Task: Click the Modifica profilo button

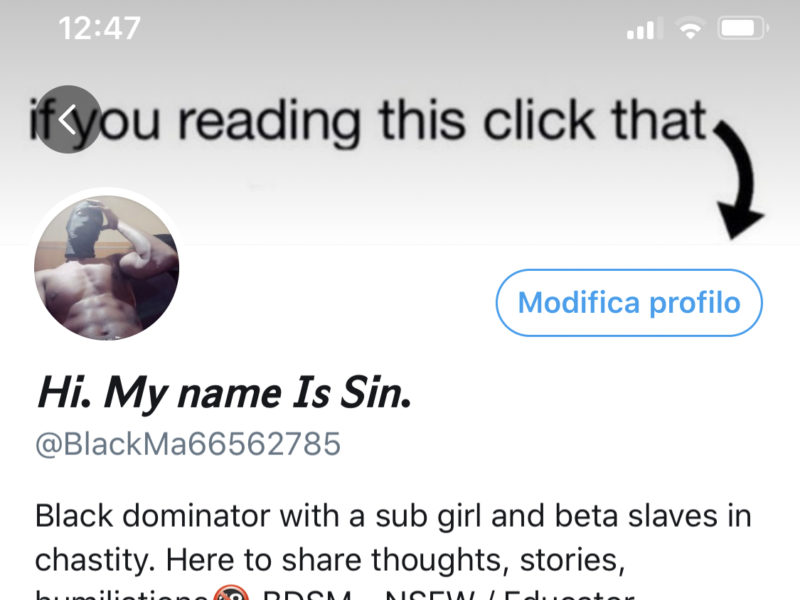Action: (629, 303)
